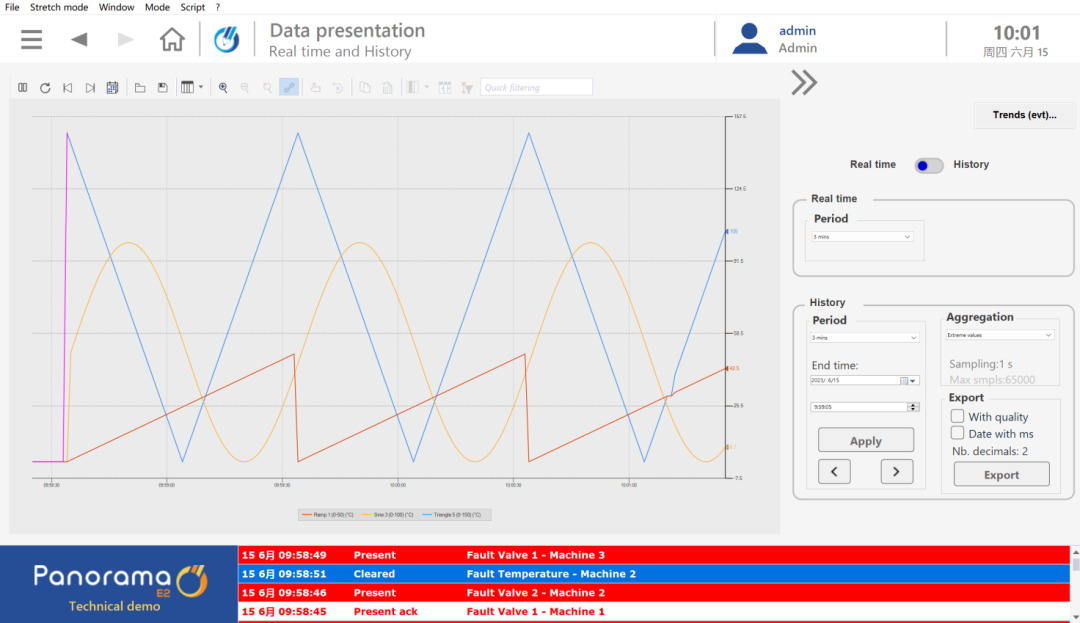
Task: Collapse the side panel with double chevron
Action: [804, 83]
